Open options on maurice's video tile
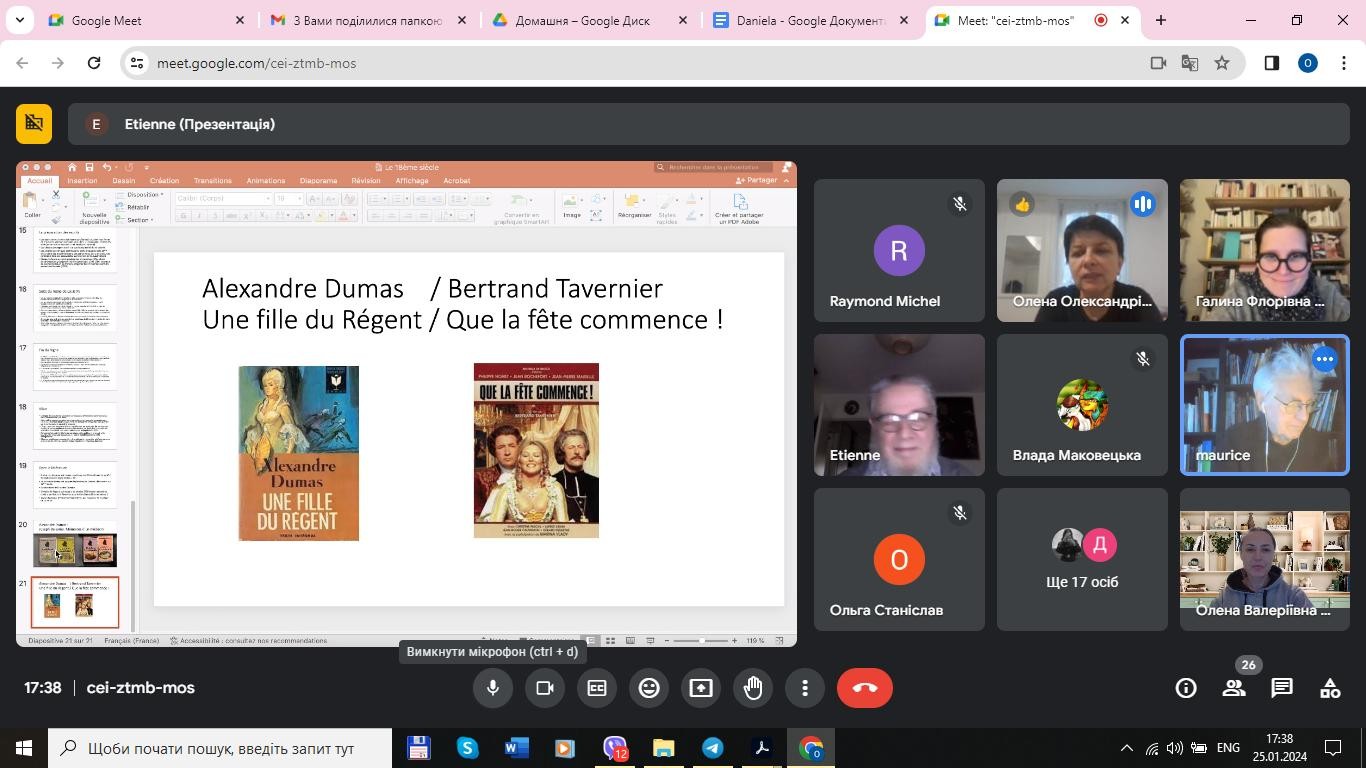 pos(1324,359)
